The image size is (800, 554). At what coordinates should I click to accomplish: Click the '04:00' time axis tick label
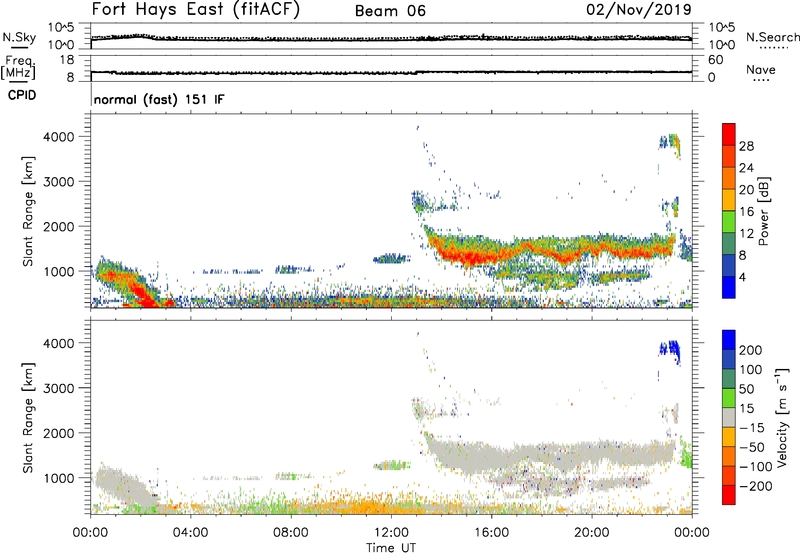191,533
